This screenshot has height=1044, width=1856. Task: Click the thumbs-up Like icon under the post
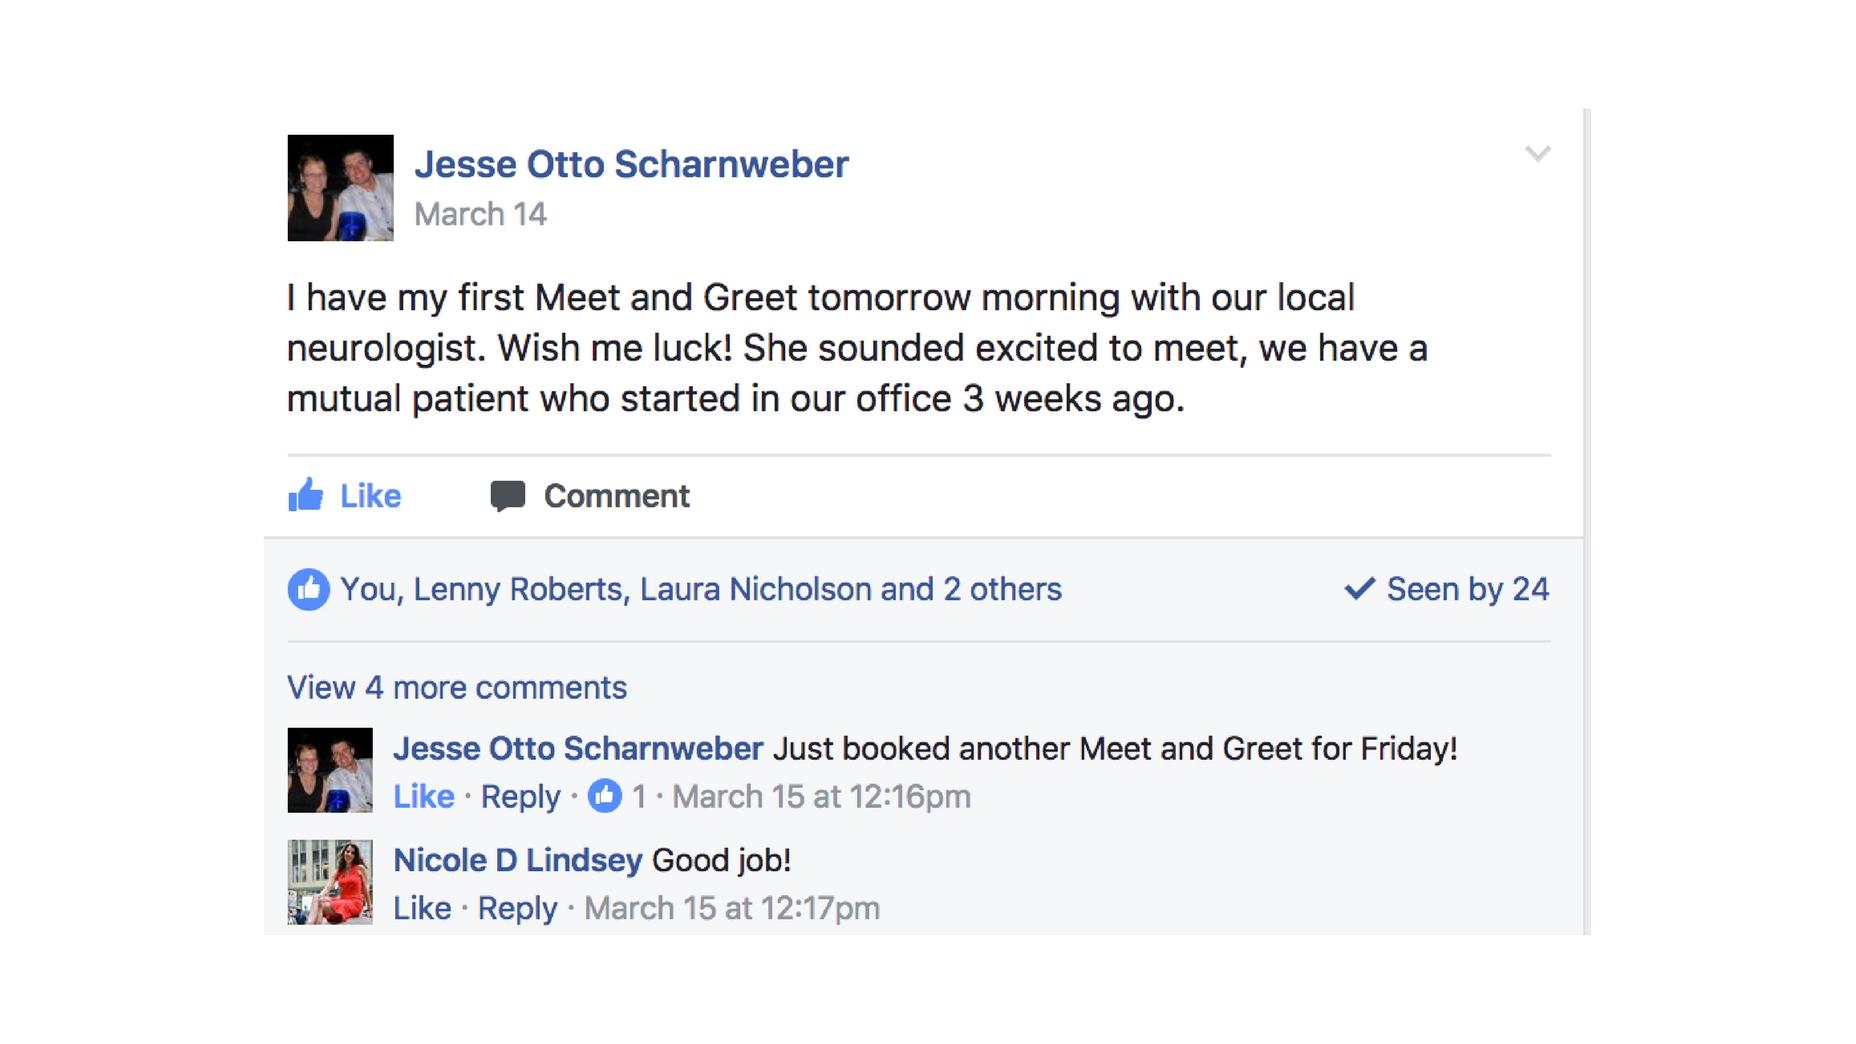click(x=306, y=495)
